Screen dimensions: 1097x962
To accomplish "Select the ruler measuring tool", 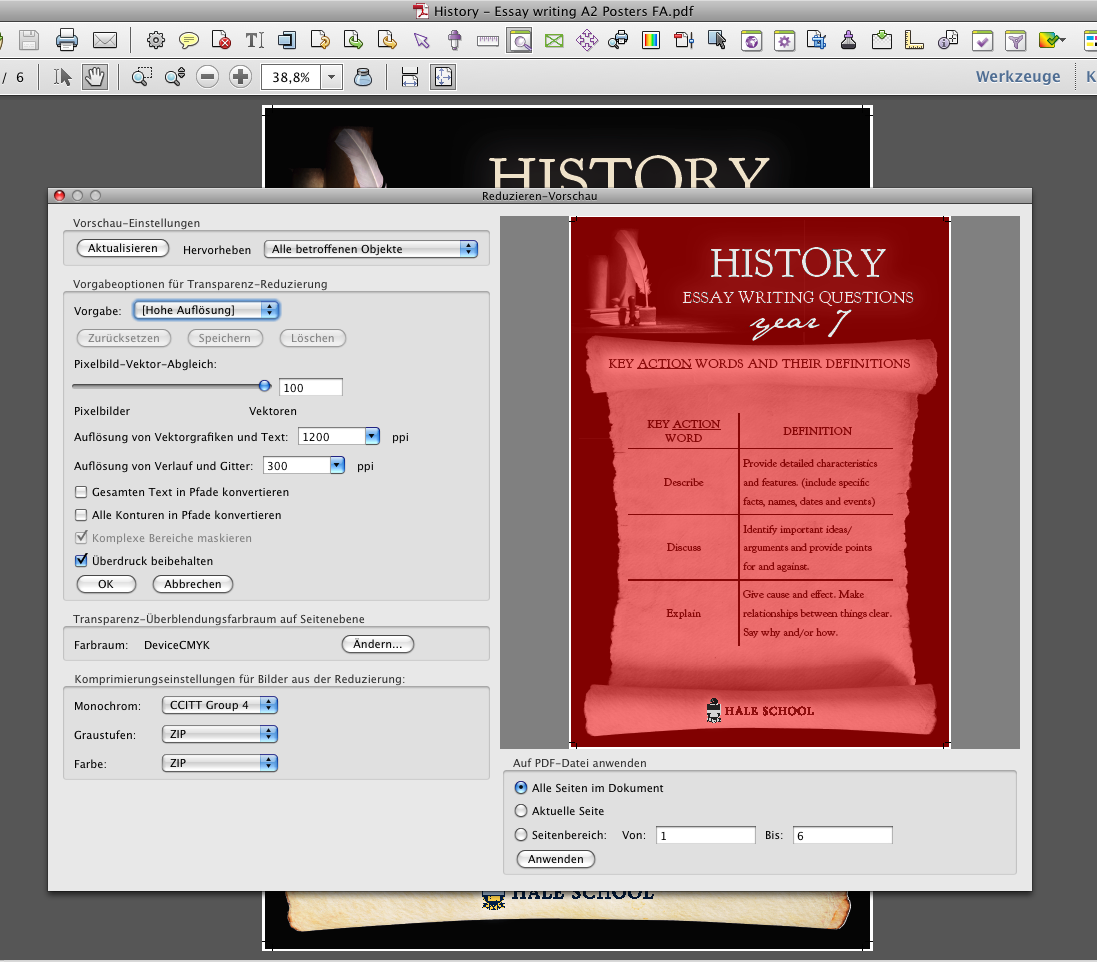I will point(488,41).
